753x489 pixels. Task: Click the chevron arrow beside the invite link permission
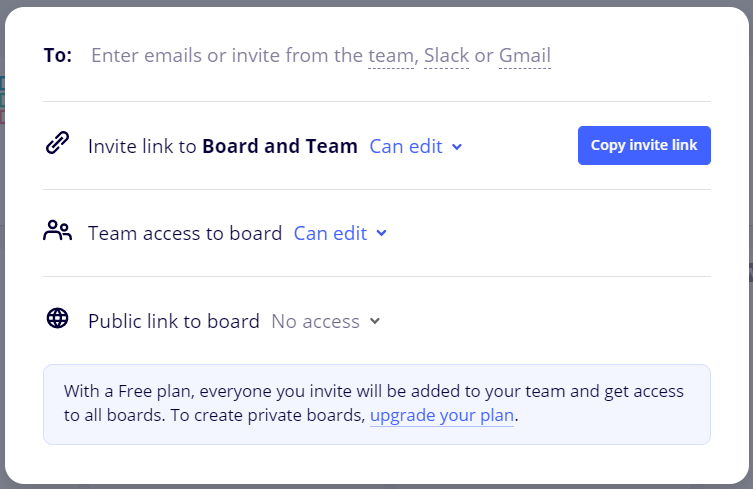point(457,147)
